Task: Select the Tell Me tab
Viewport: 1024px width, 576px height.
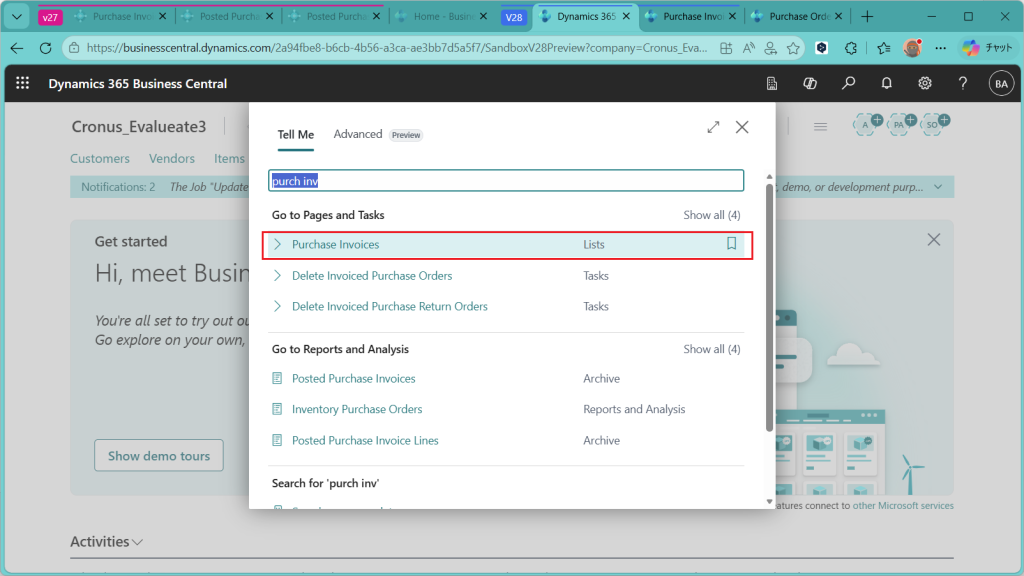Action: point(295,134)
